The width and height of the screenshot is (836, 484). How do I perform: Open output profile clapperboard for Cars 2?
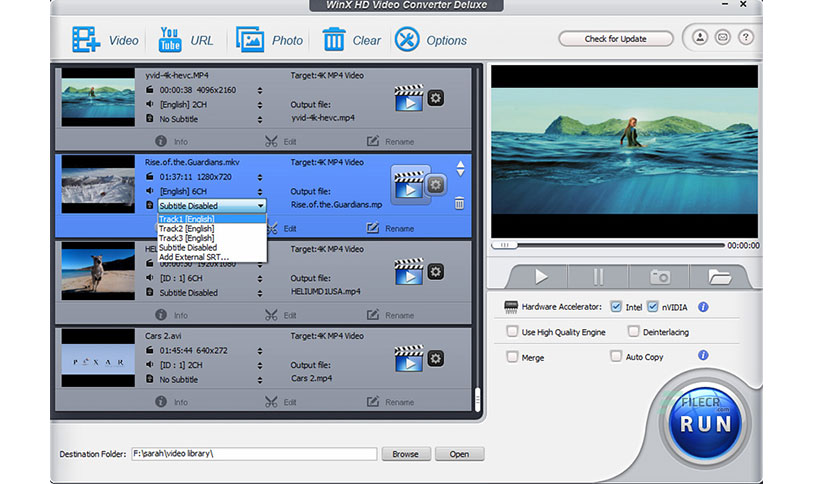(409, 358)
